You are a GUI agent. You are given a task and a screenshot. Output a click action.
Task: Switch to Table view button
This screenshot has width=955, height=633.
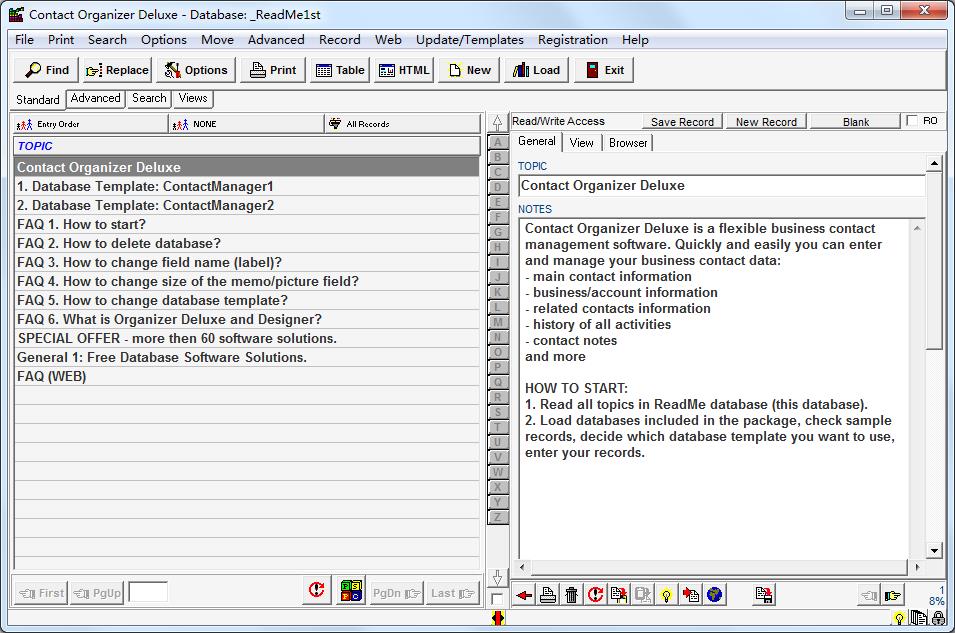340,70
